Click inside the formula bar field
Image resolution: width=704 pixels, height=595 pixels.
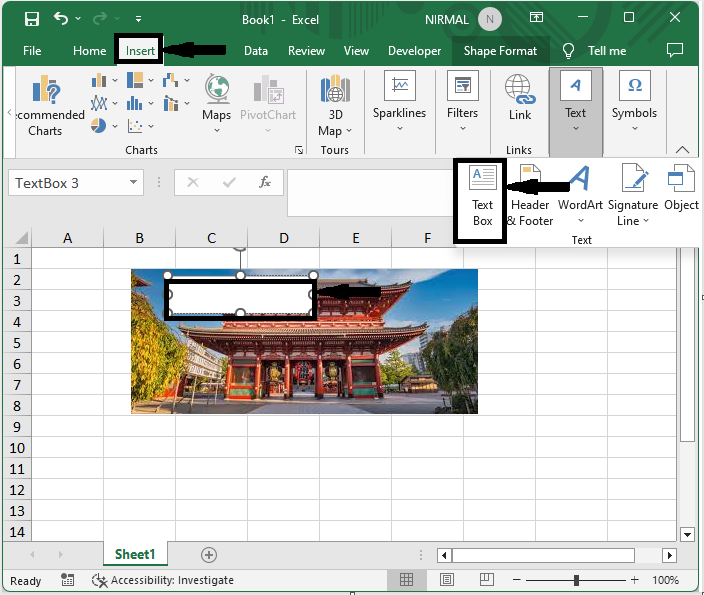point(370,191)
